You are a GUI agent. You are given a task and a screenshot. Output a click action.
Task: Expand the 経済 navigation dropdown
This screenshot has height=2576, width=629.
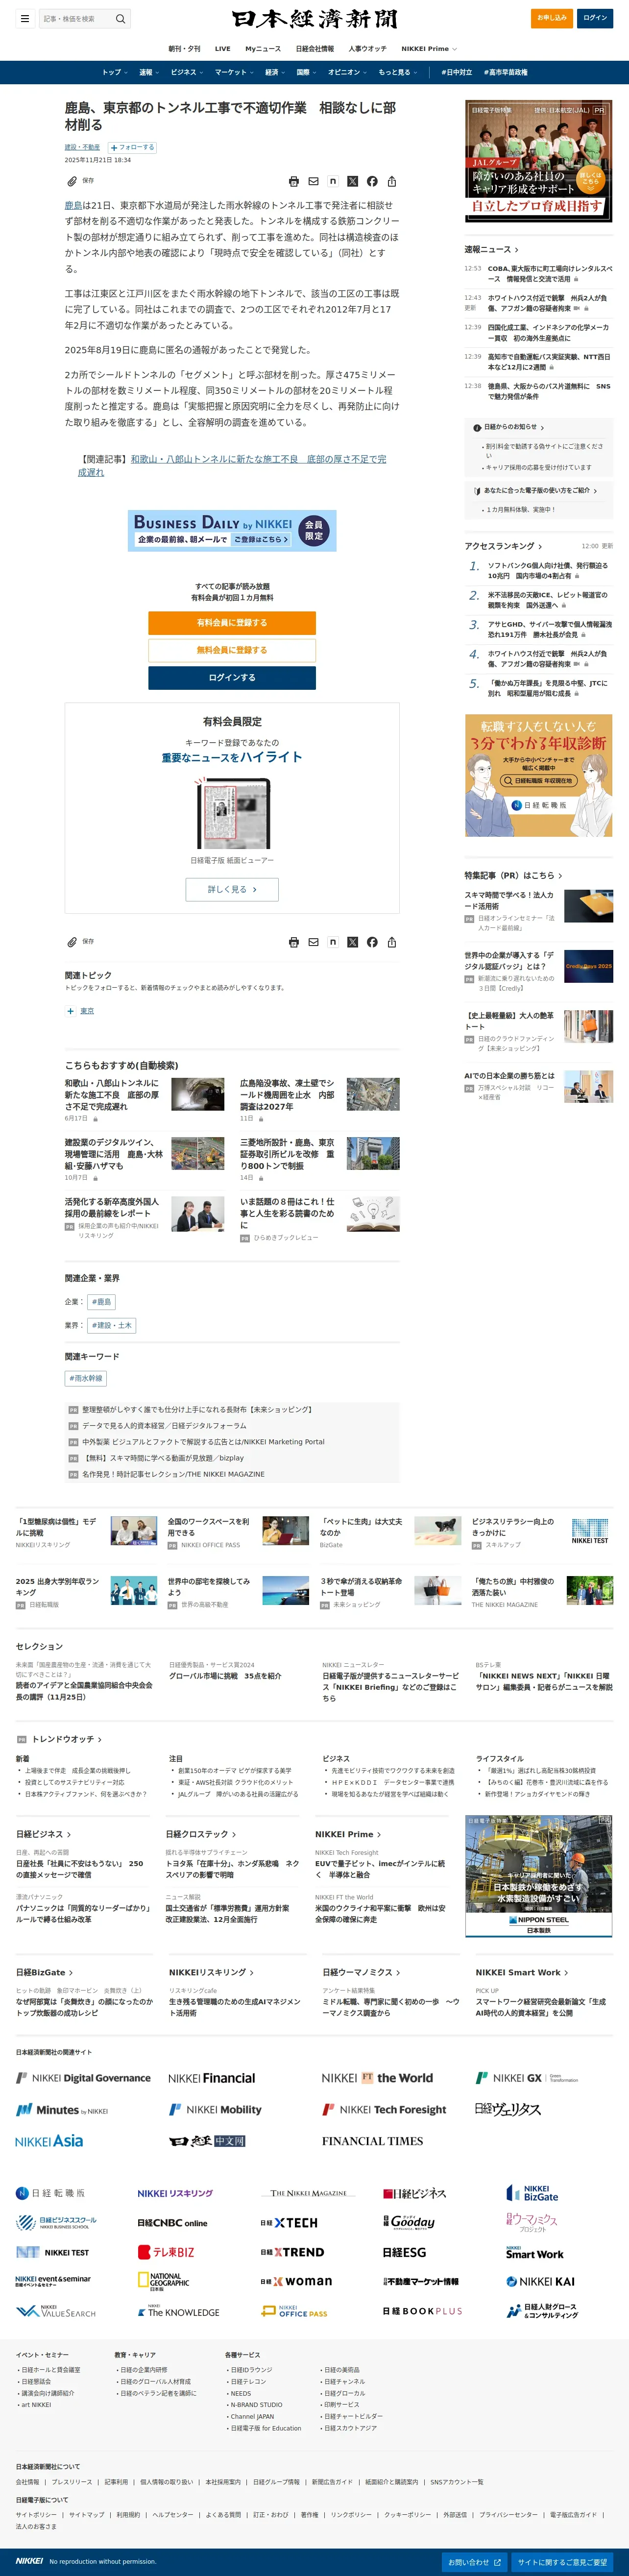click(x=275, y=72)
